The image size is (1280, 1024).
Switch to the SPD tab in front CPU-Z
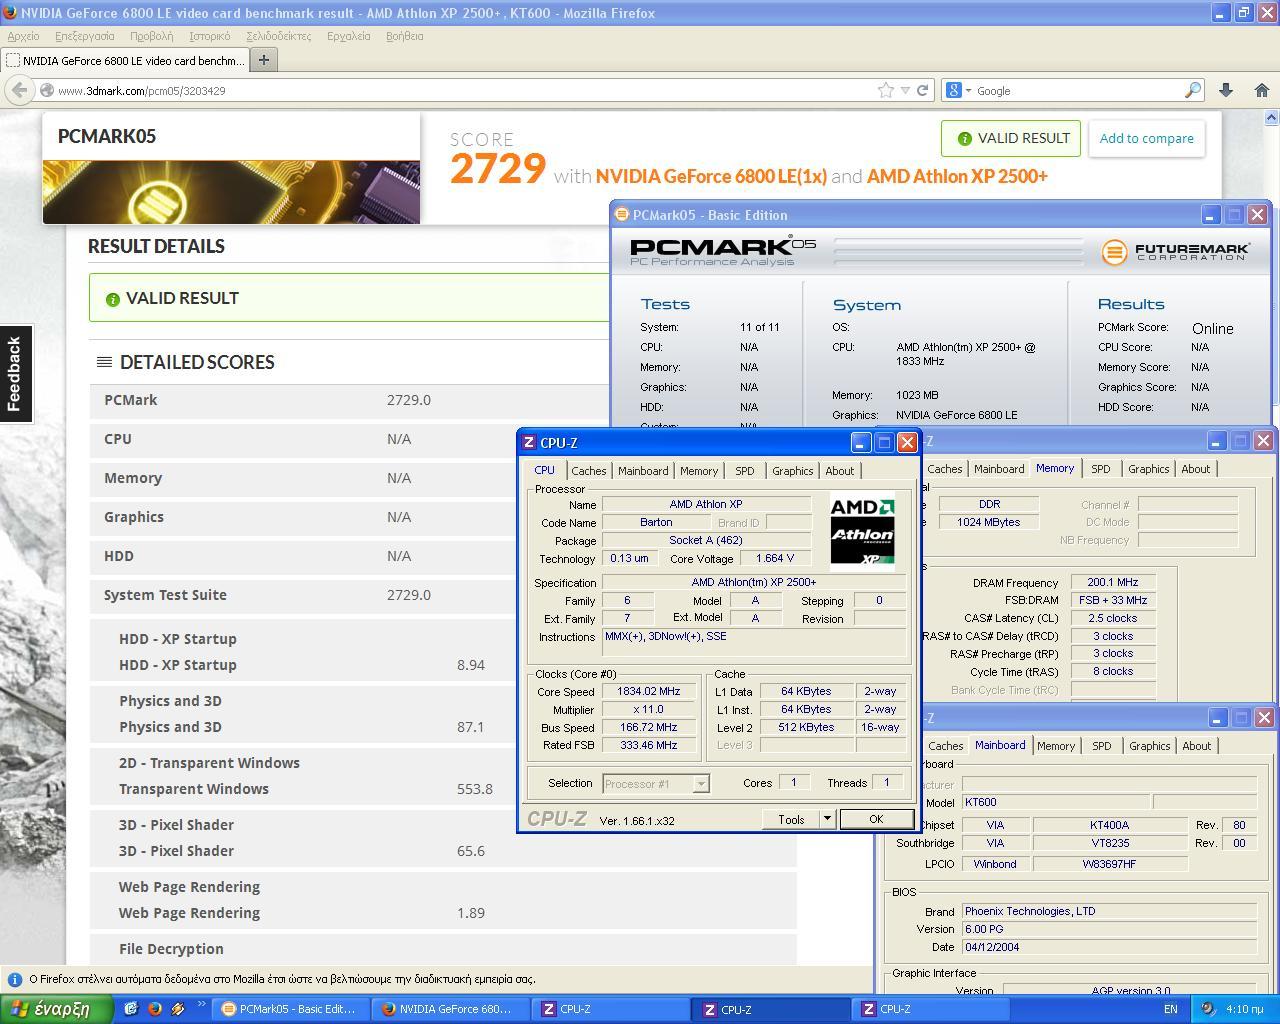(745, 471)
